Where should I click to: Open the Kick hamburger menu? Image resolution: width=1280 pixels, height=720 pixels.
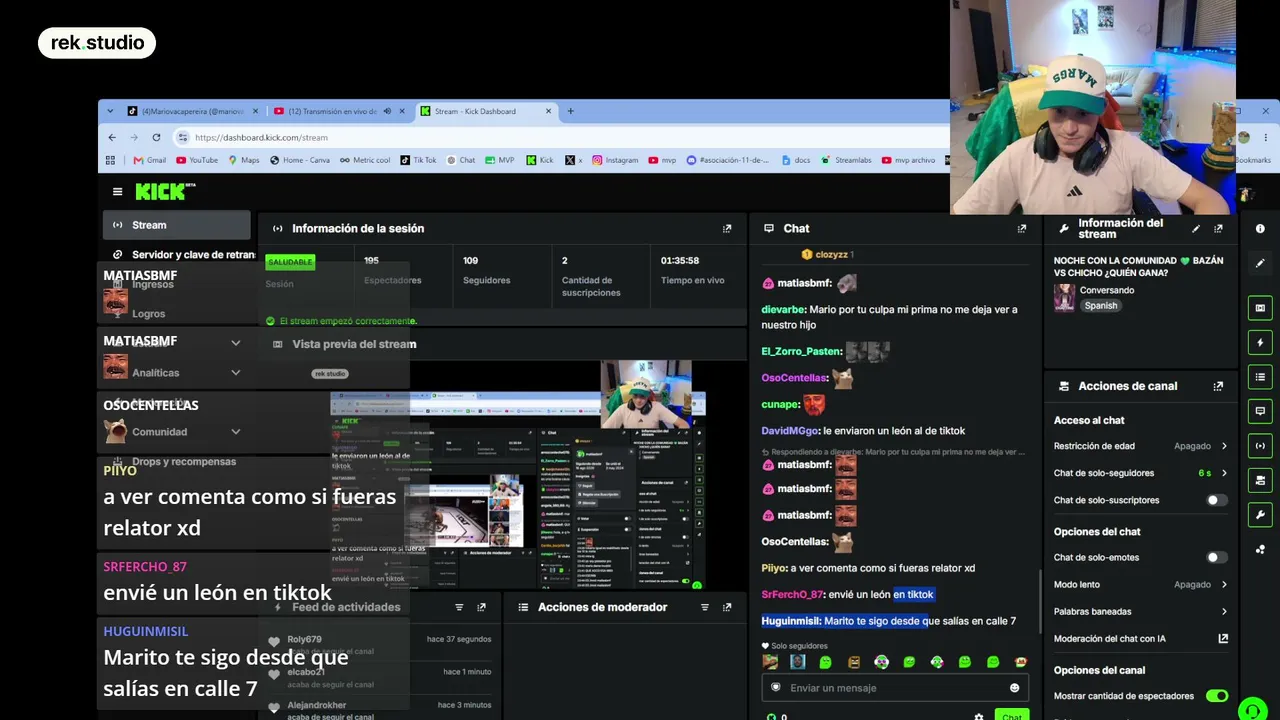pos(117,192)
